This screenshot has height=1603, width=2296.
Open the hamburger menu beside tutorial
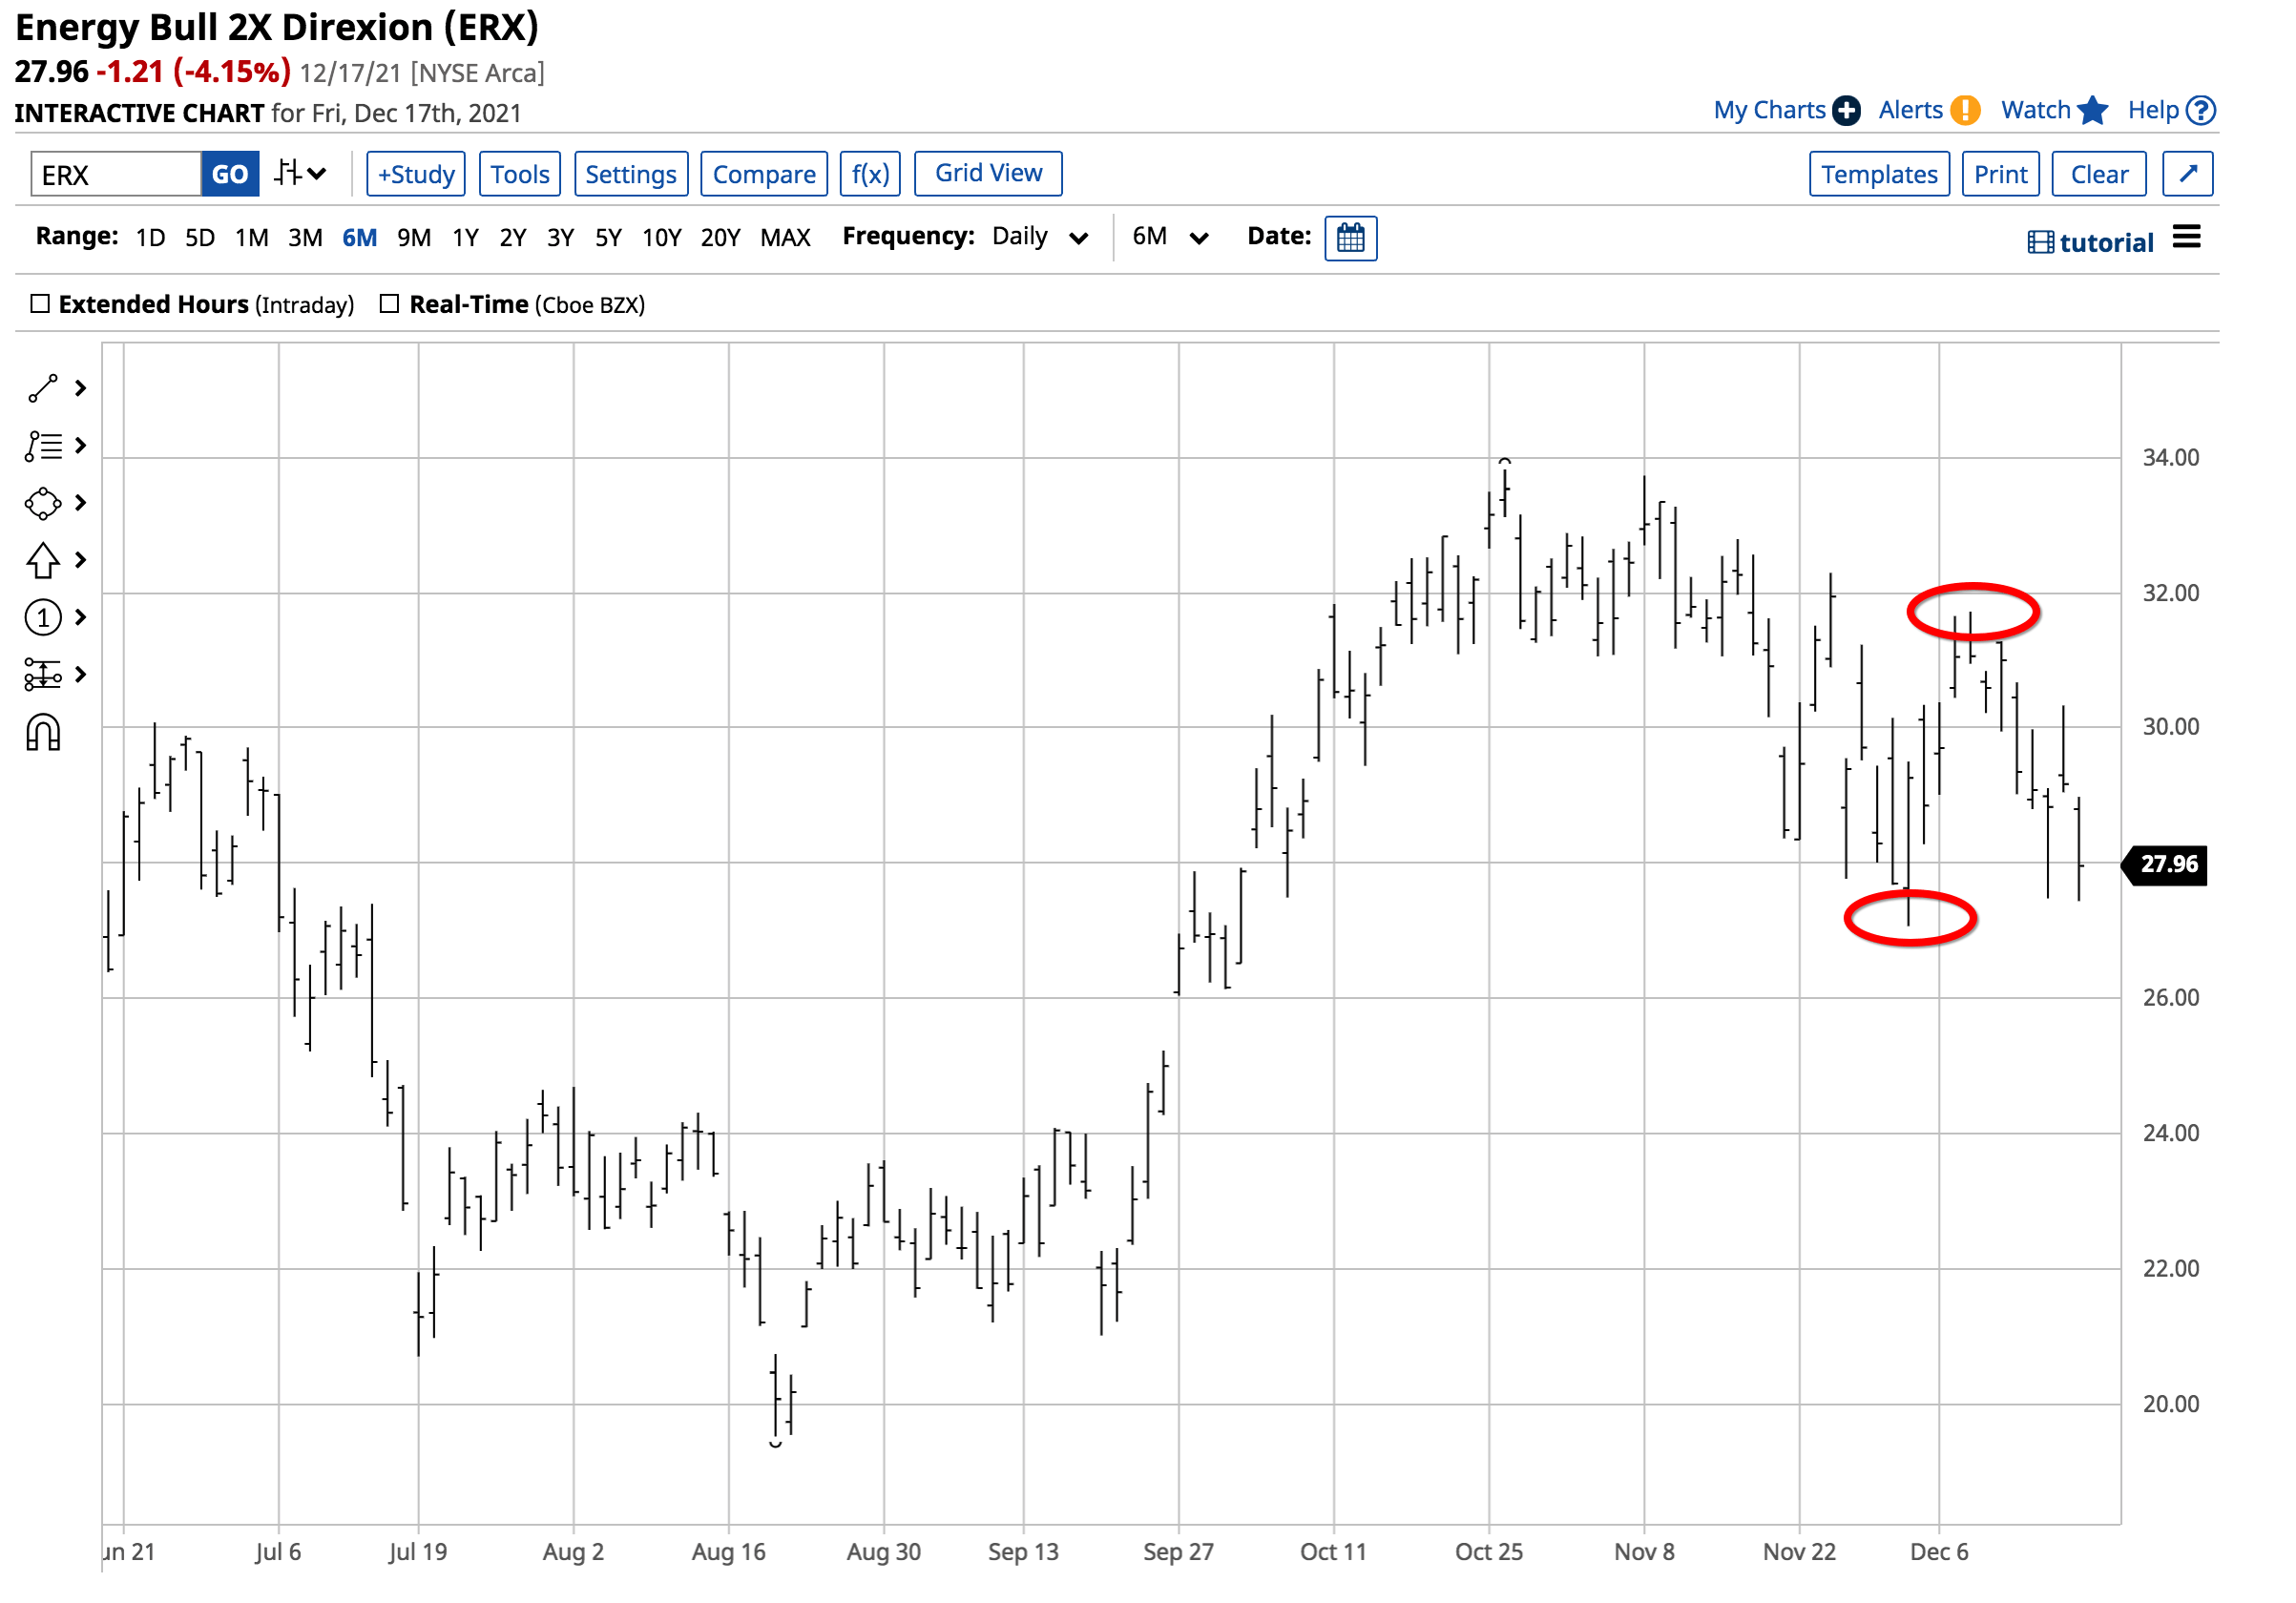2187,238
